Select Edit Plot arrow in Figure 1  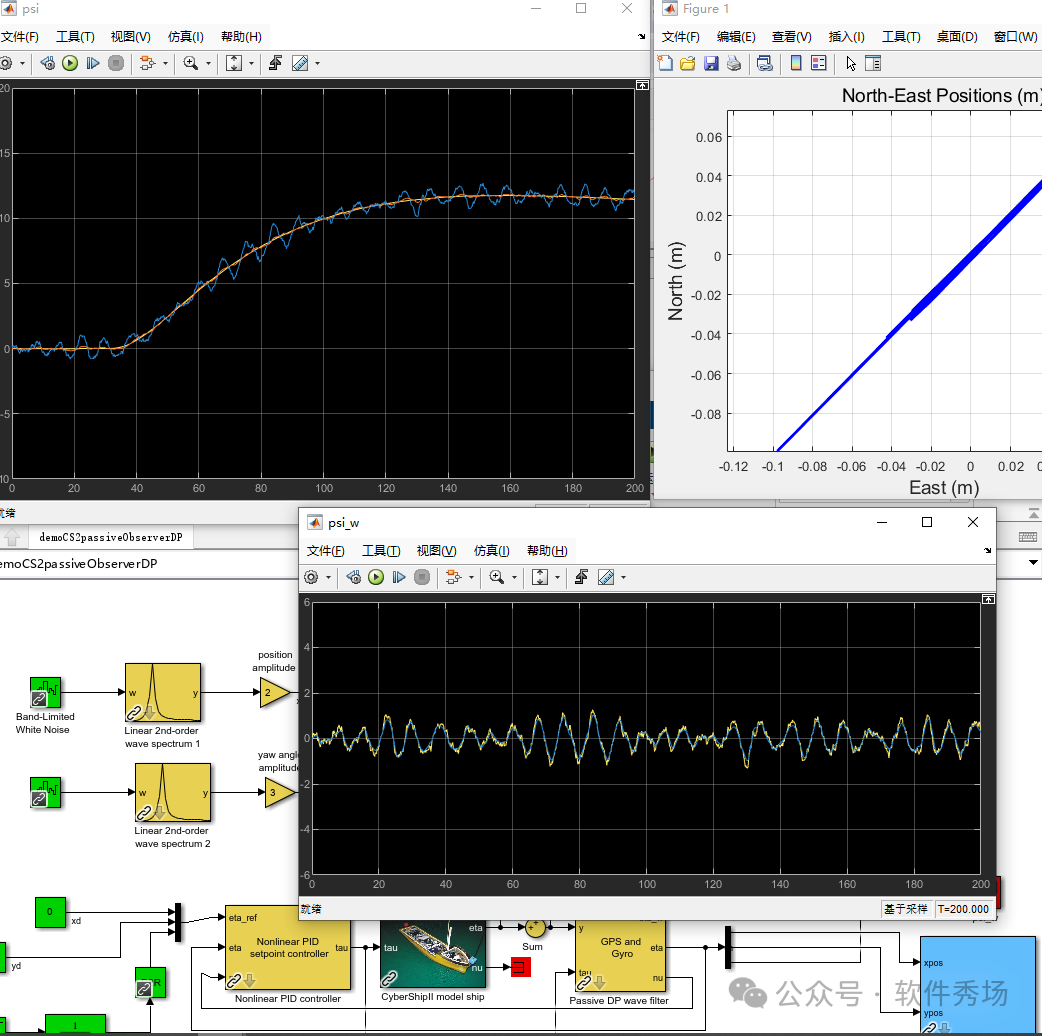(851, 64)
